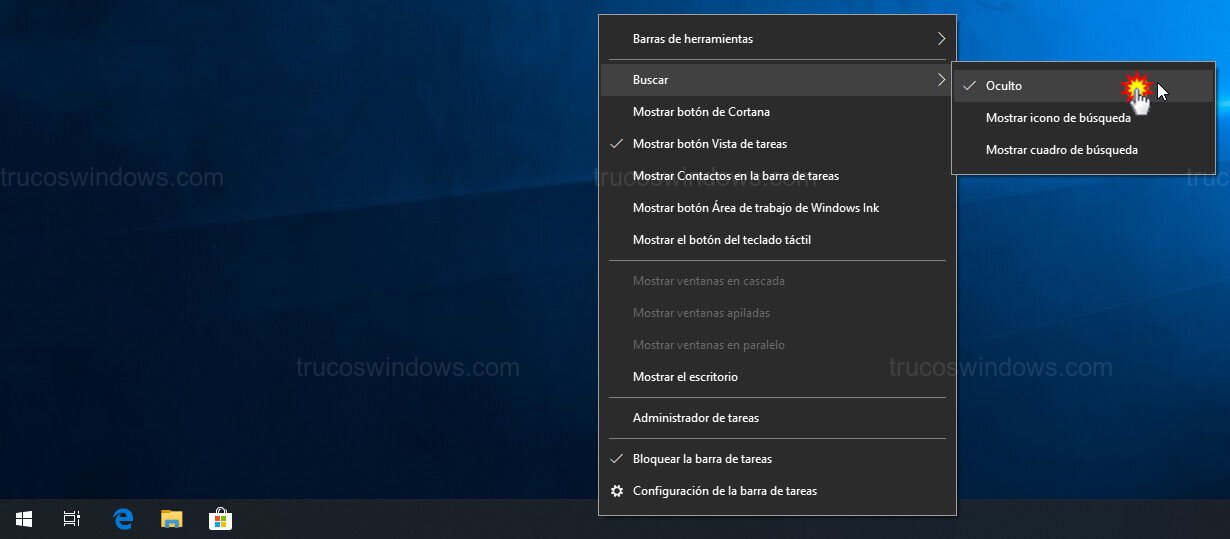Viewport: 1230px width, 539px height.
Task: Enable 'Mostrar botón Área de trabajo de Windows Ink'
Action: 755,208
